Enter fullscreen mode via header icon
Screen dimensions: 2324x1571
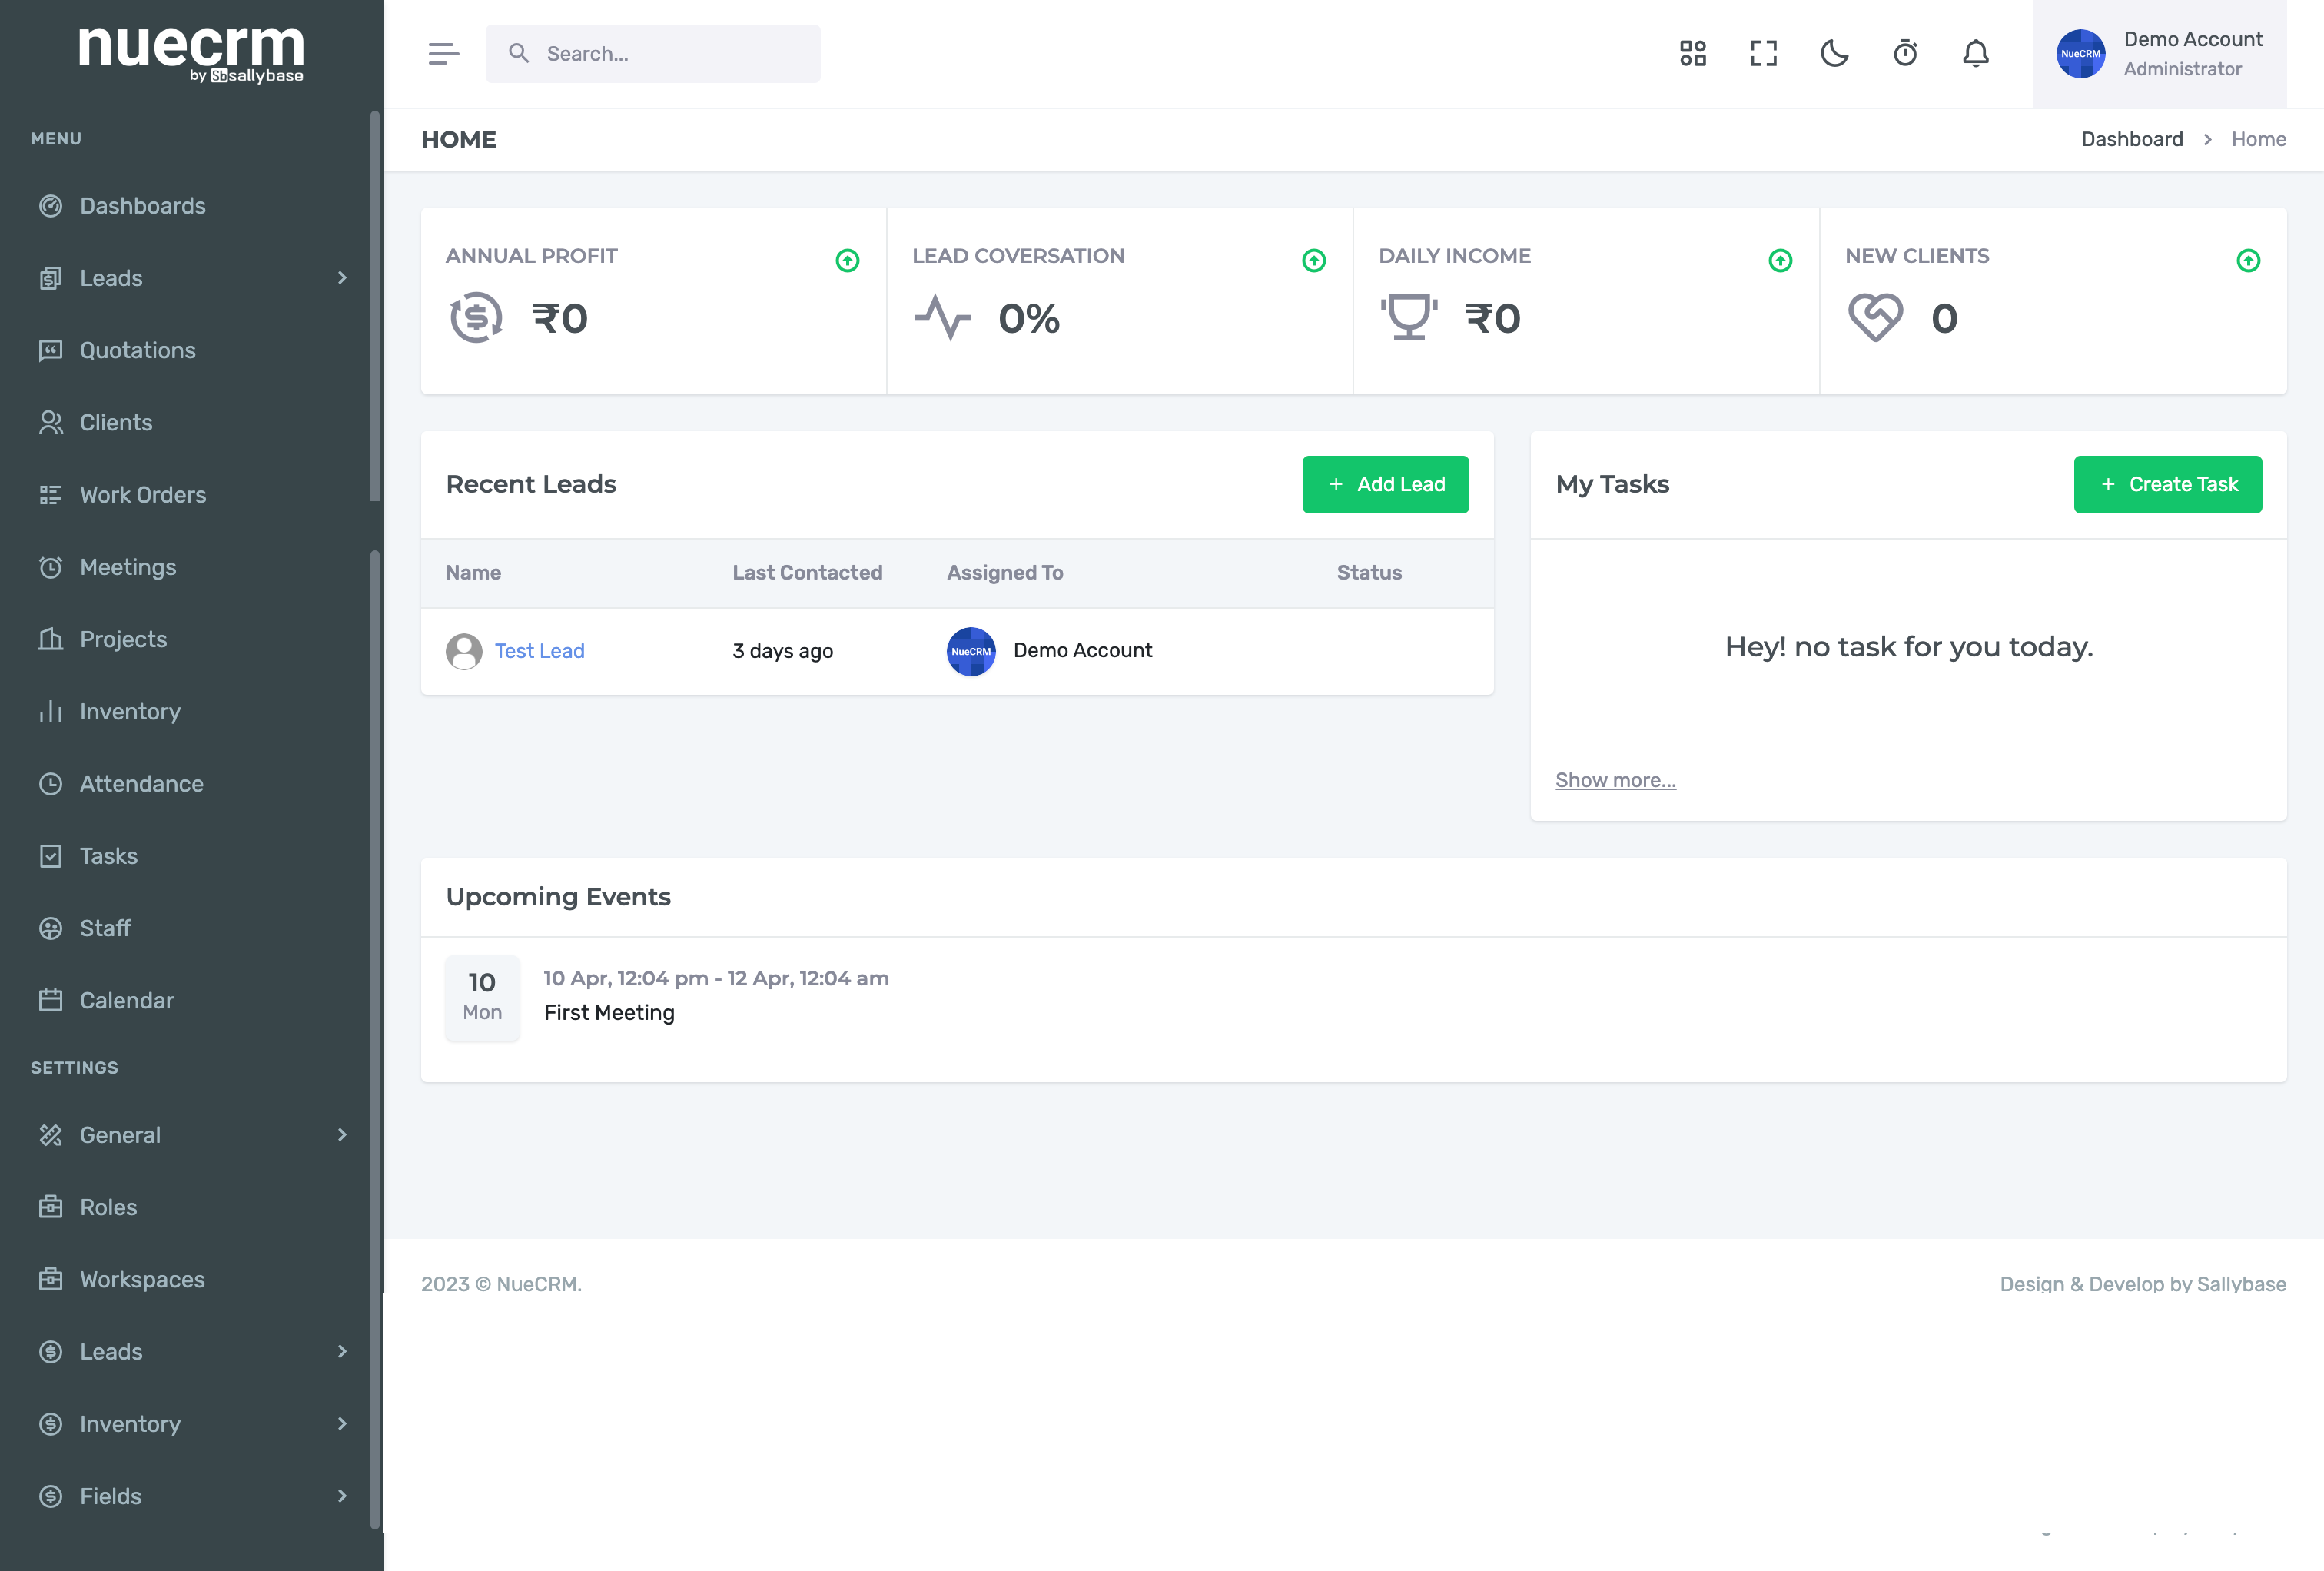pos(1764,54)
